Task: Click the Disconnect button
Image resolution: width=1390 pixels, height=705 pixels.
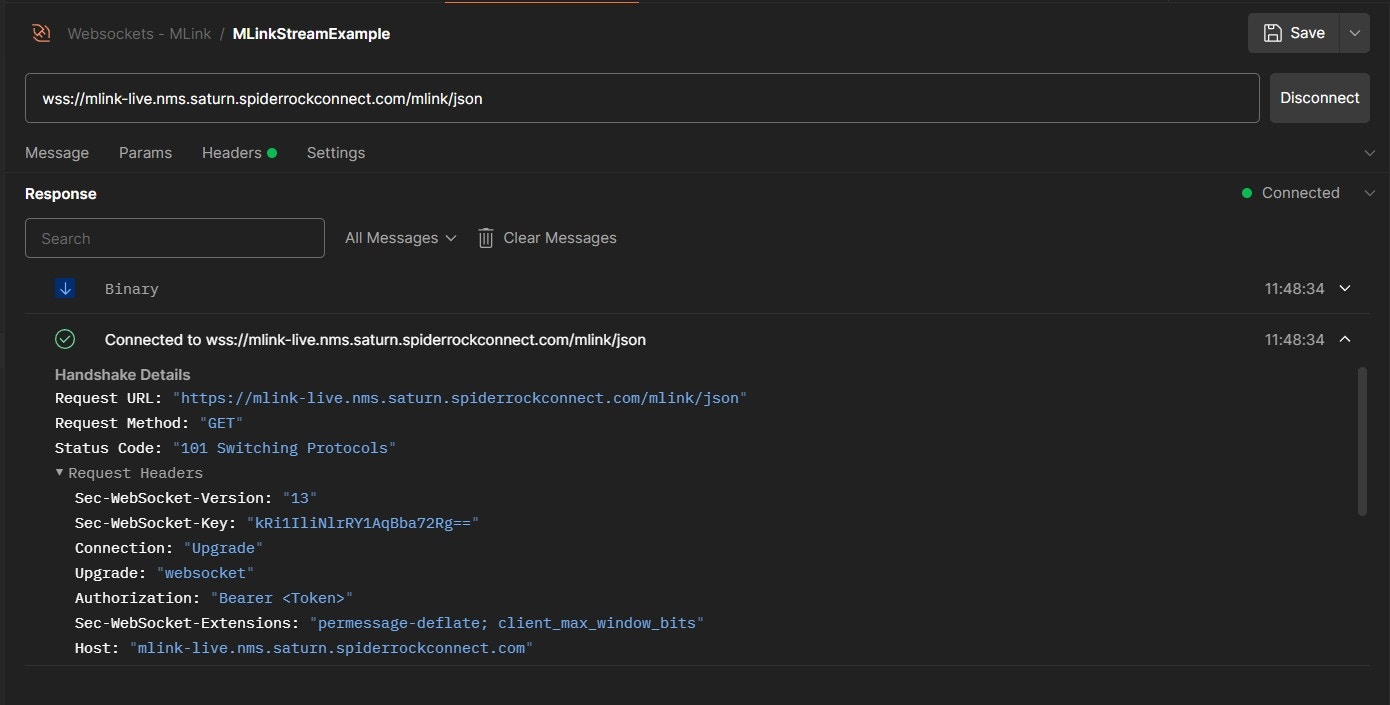Action: 1319,98
